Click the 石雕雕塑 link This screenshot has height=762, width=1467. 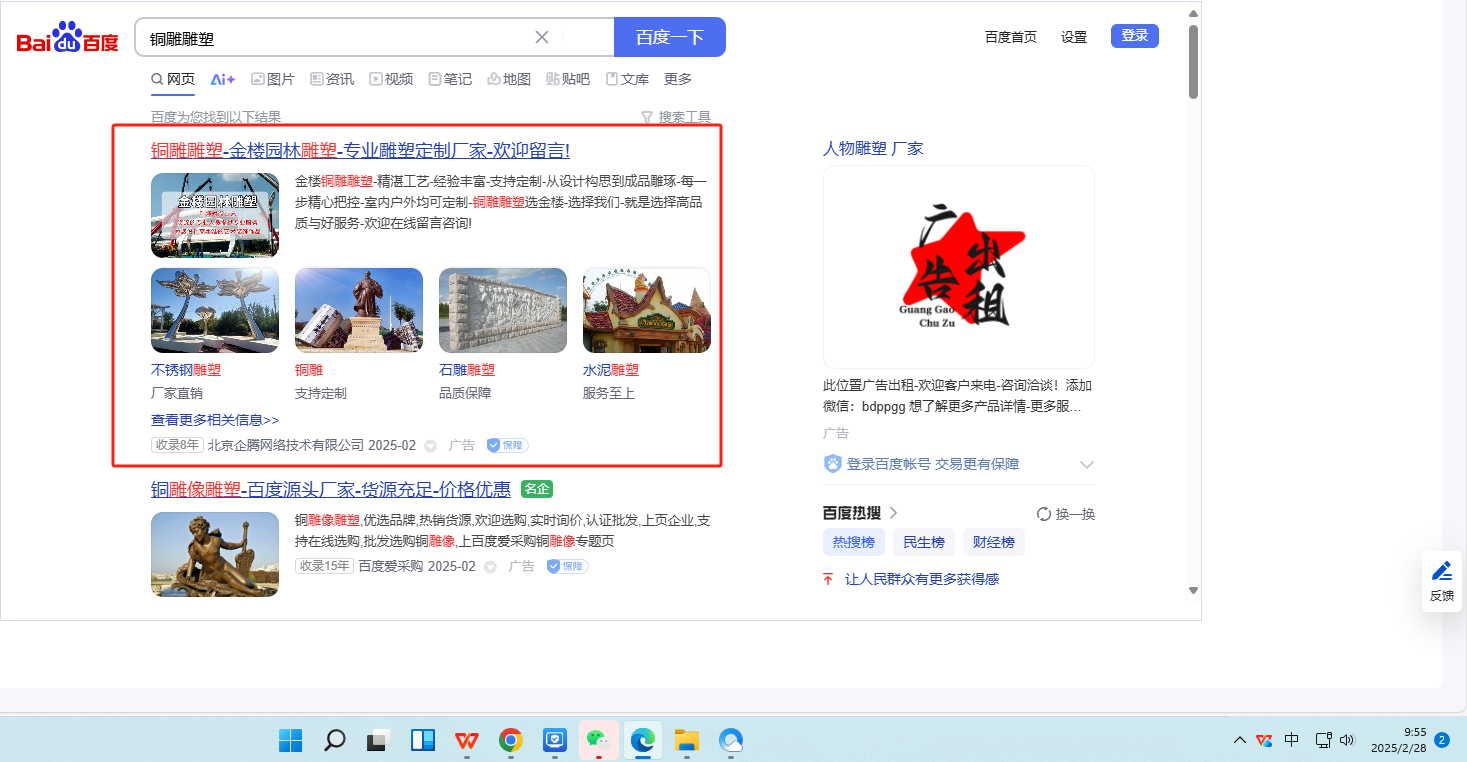click(x=467, y=370)
